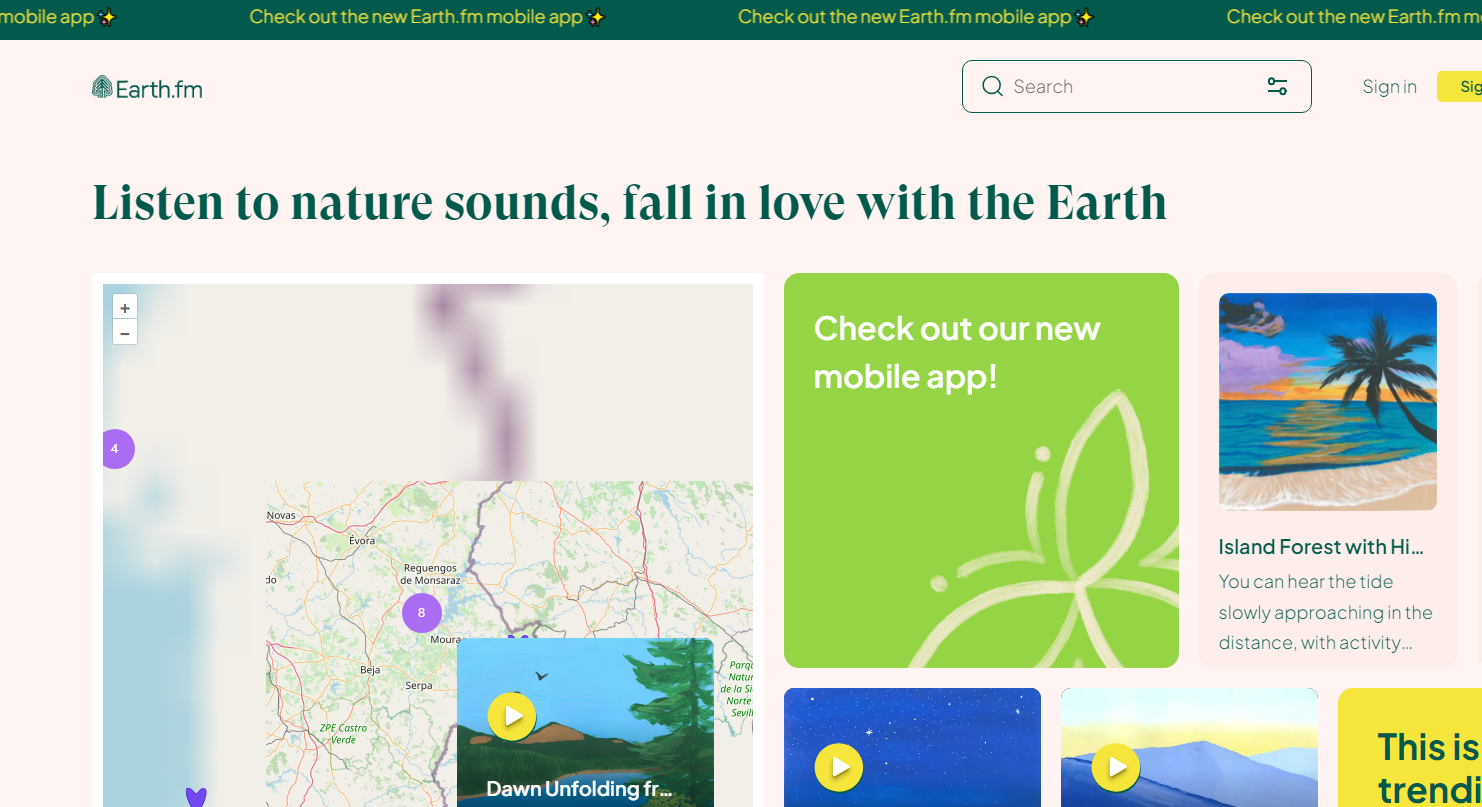
Task: Click the Évora label on map
Action: coord(362,540)
